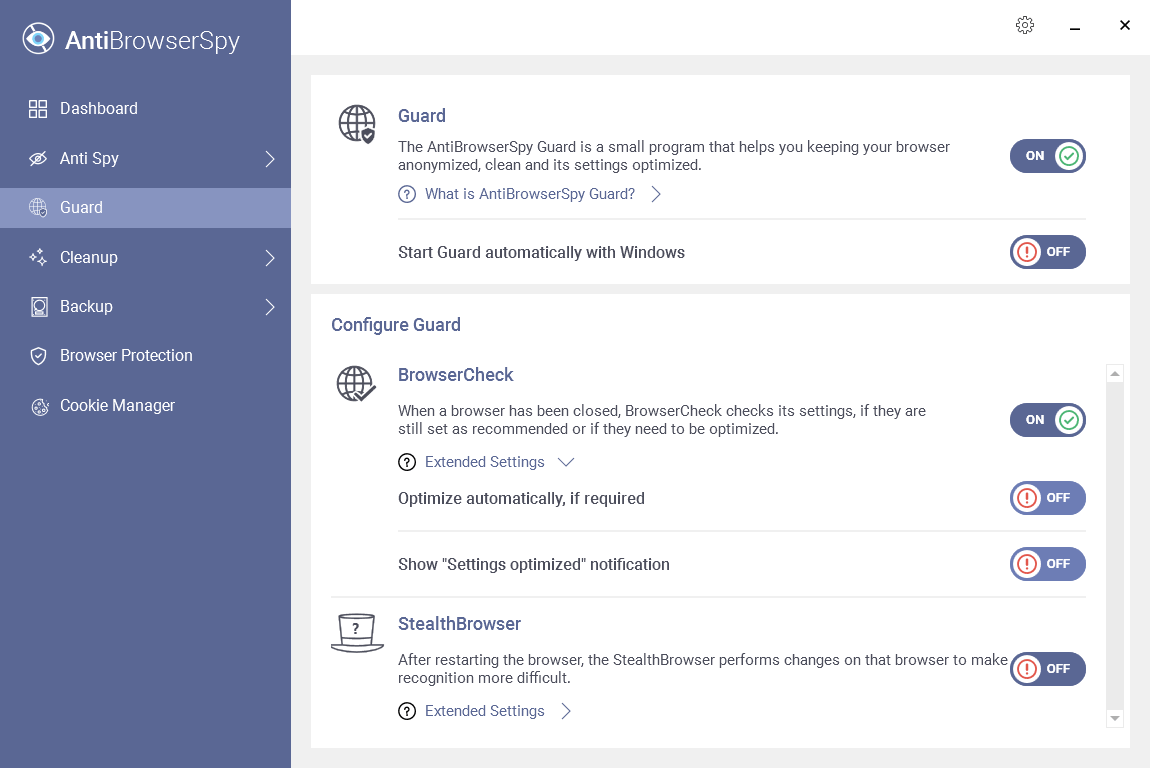The width and height of the screenshot is (1150, 768).
Task: Expand the Cleanup submenu chevron
Action: click(x=270, y=258)
